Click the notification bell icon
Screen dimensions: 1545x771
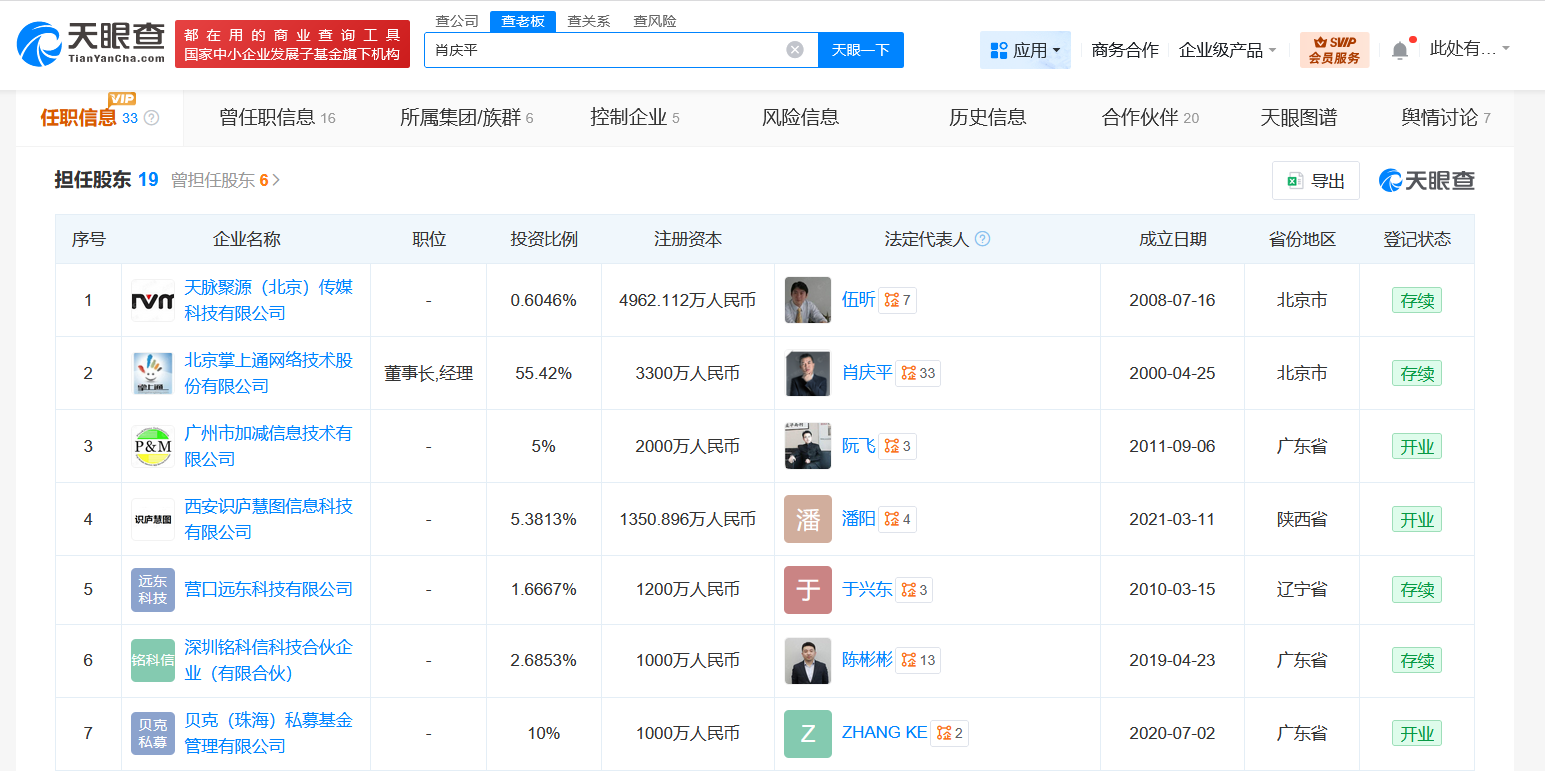click(x=1400, y=50)
